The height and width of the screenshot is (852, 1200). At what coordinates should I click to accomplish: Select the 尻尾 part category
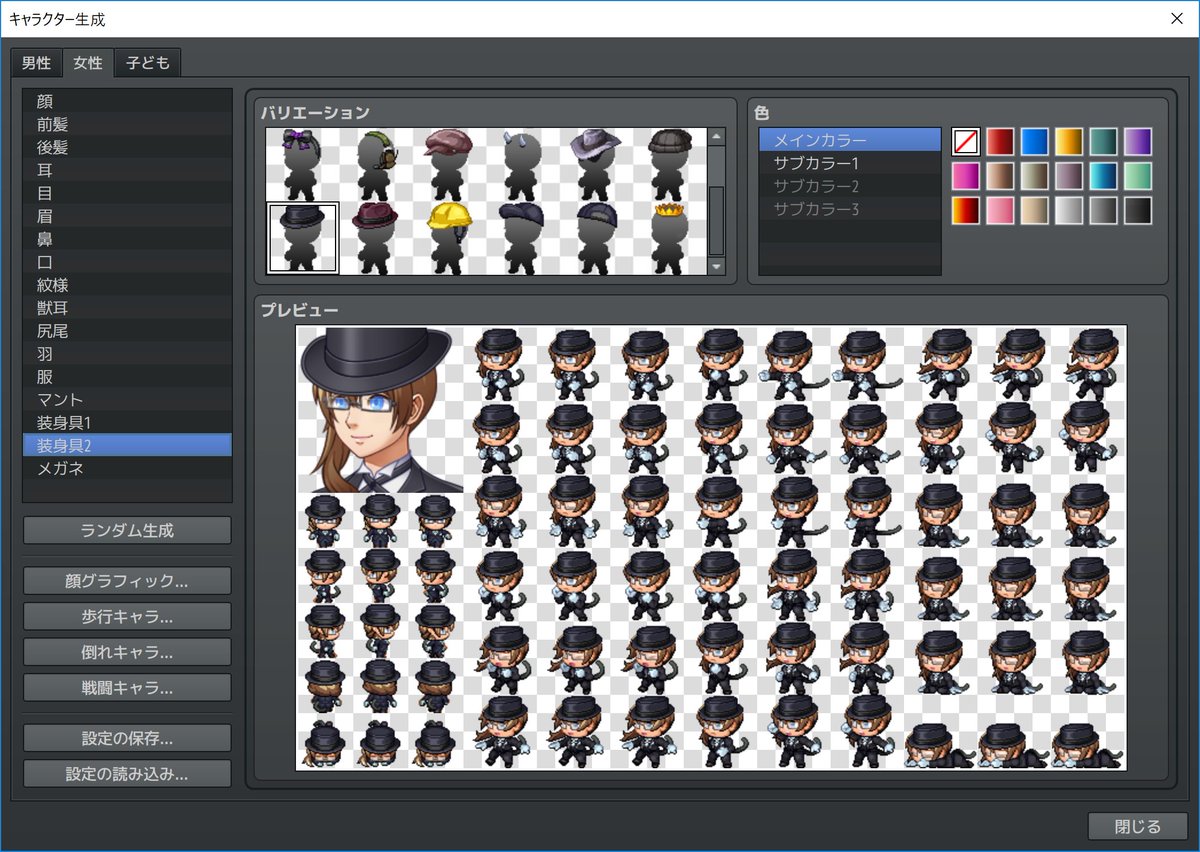(x=127, y=331)
